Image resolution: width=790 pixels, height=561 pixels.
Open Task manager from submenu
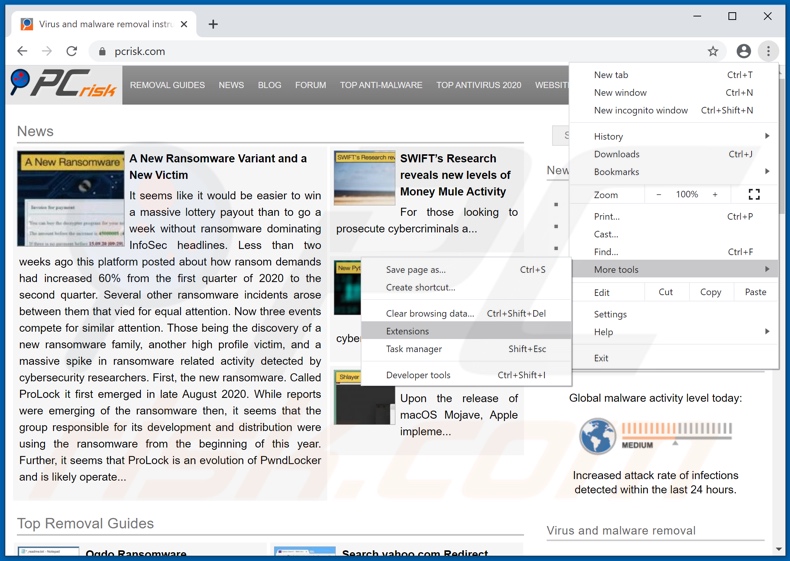(x=466, y=349)
